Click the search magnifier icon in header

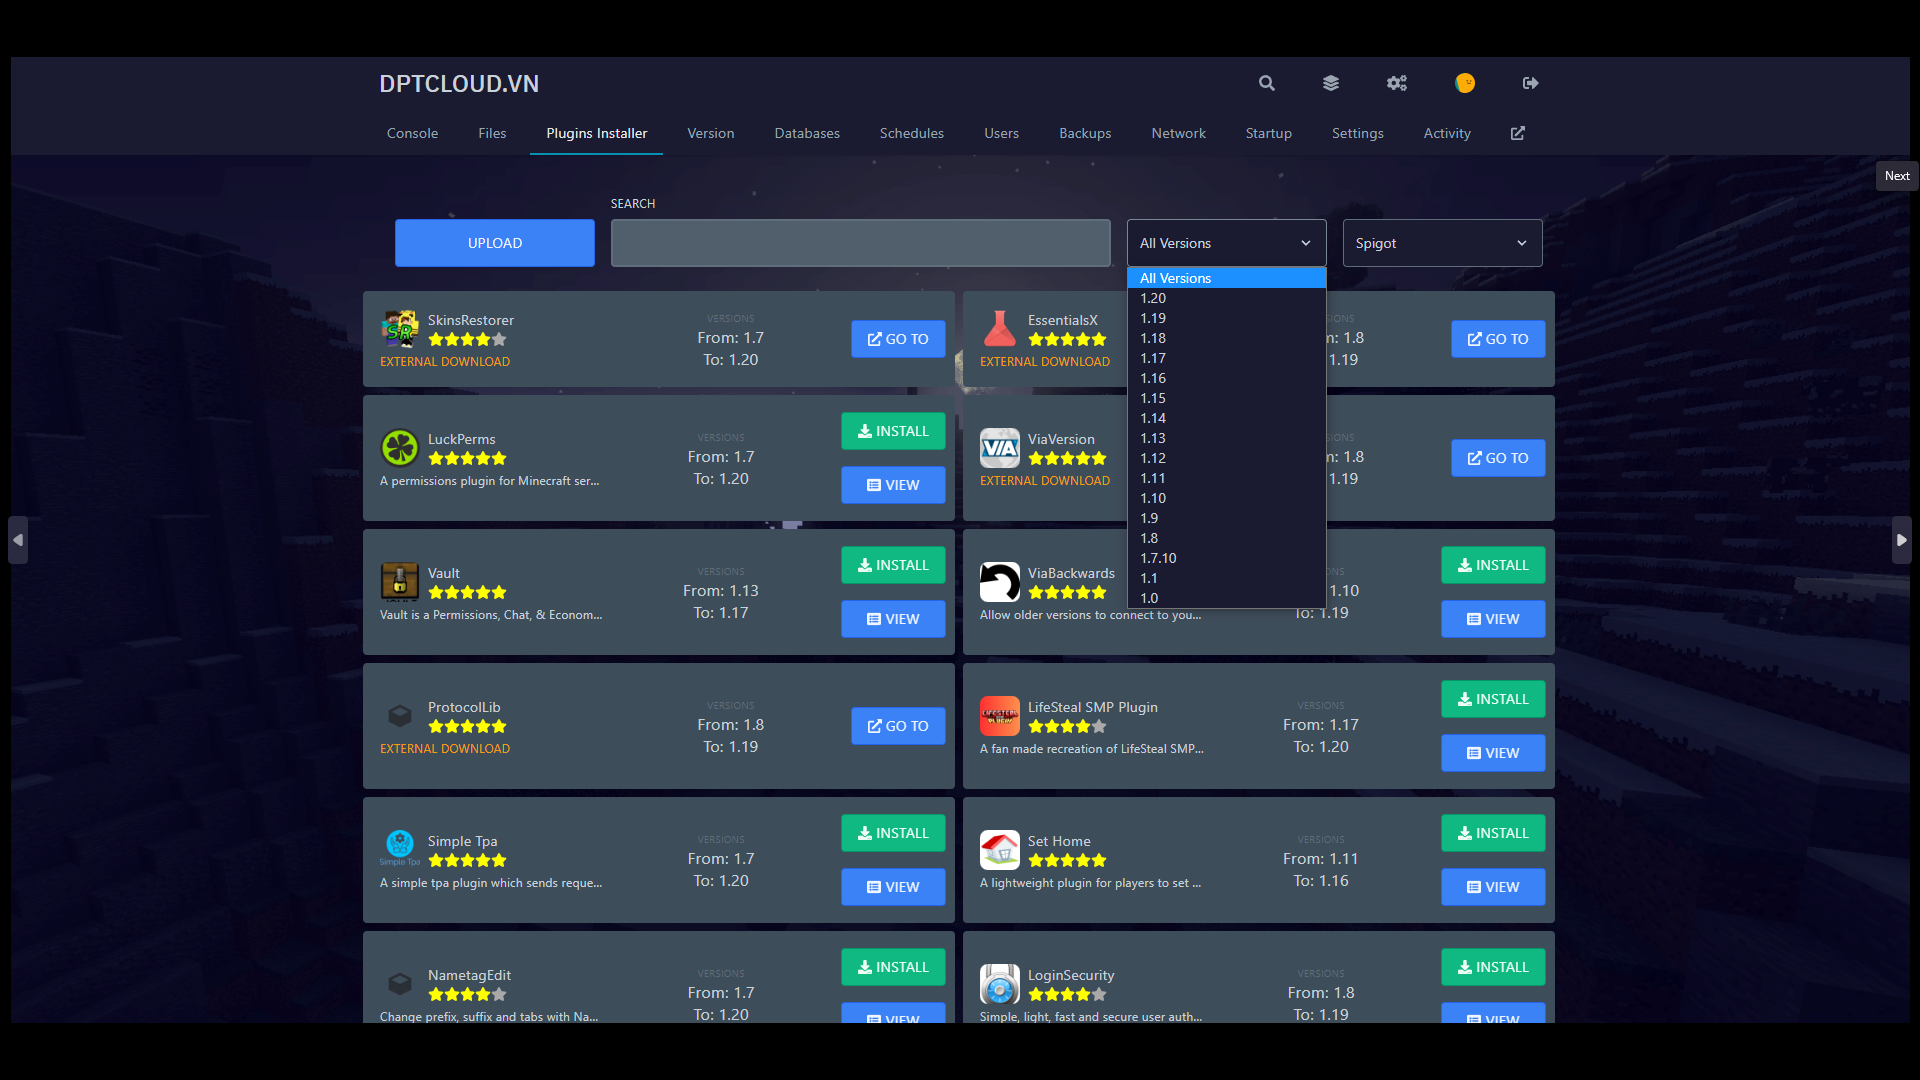(1266, 83)
